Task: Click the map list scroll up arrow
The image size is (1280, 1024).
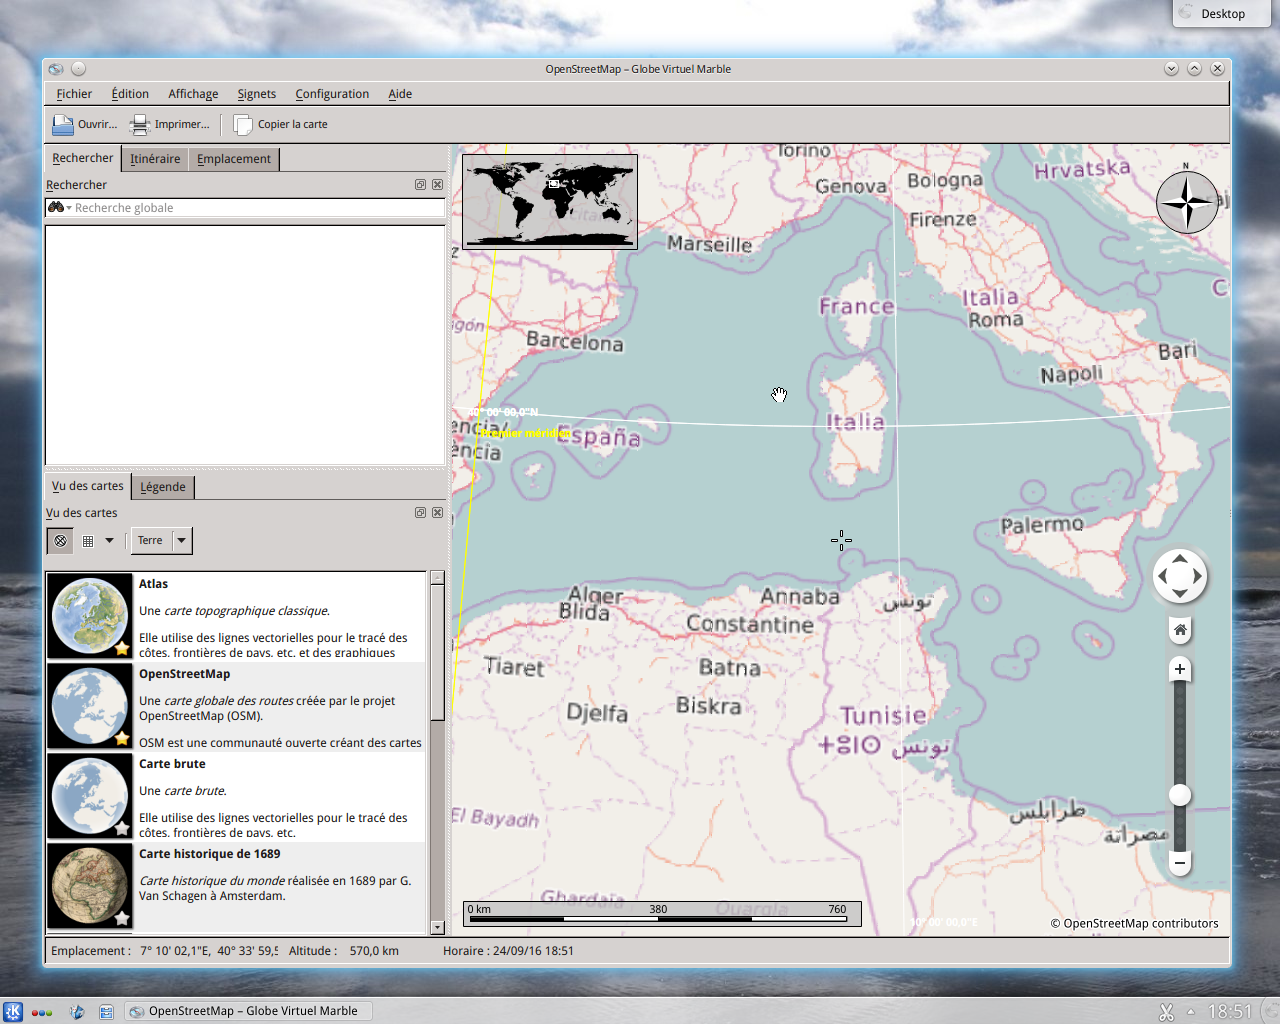Action: pyautogui.click(x=437, y=578)
